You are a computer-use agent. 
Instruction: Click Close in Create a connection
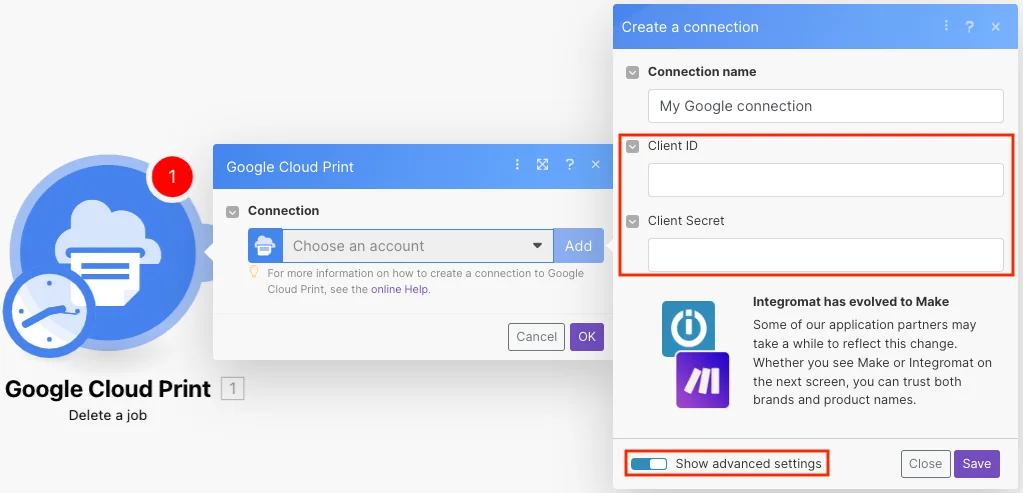925,464
